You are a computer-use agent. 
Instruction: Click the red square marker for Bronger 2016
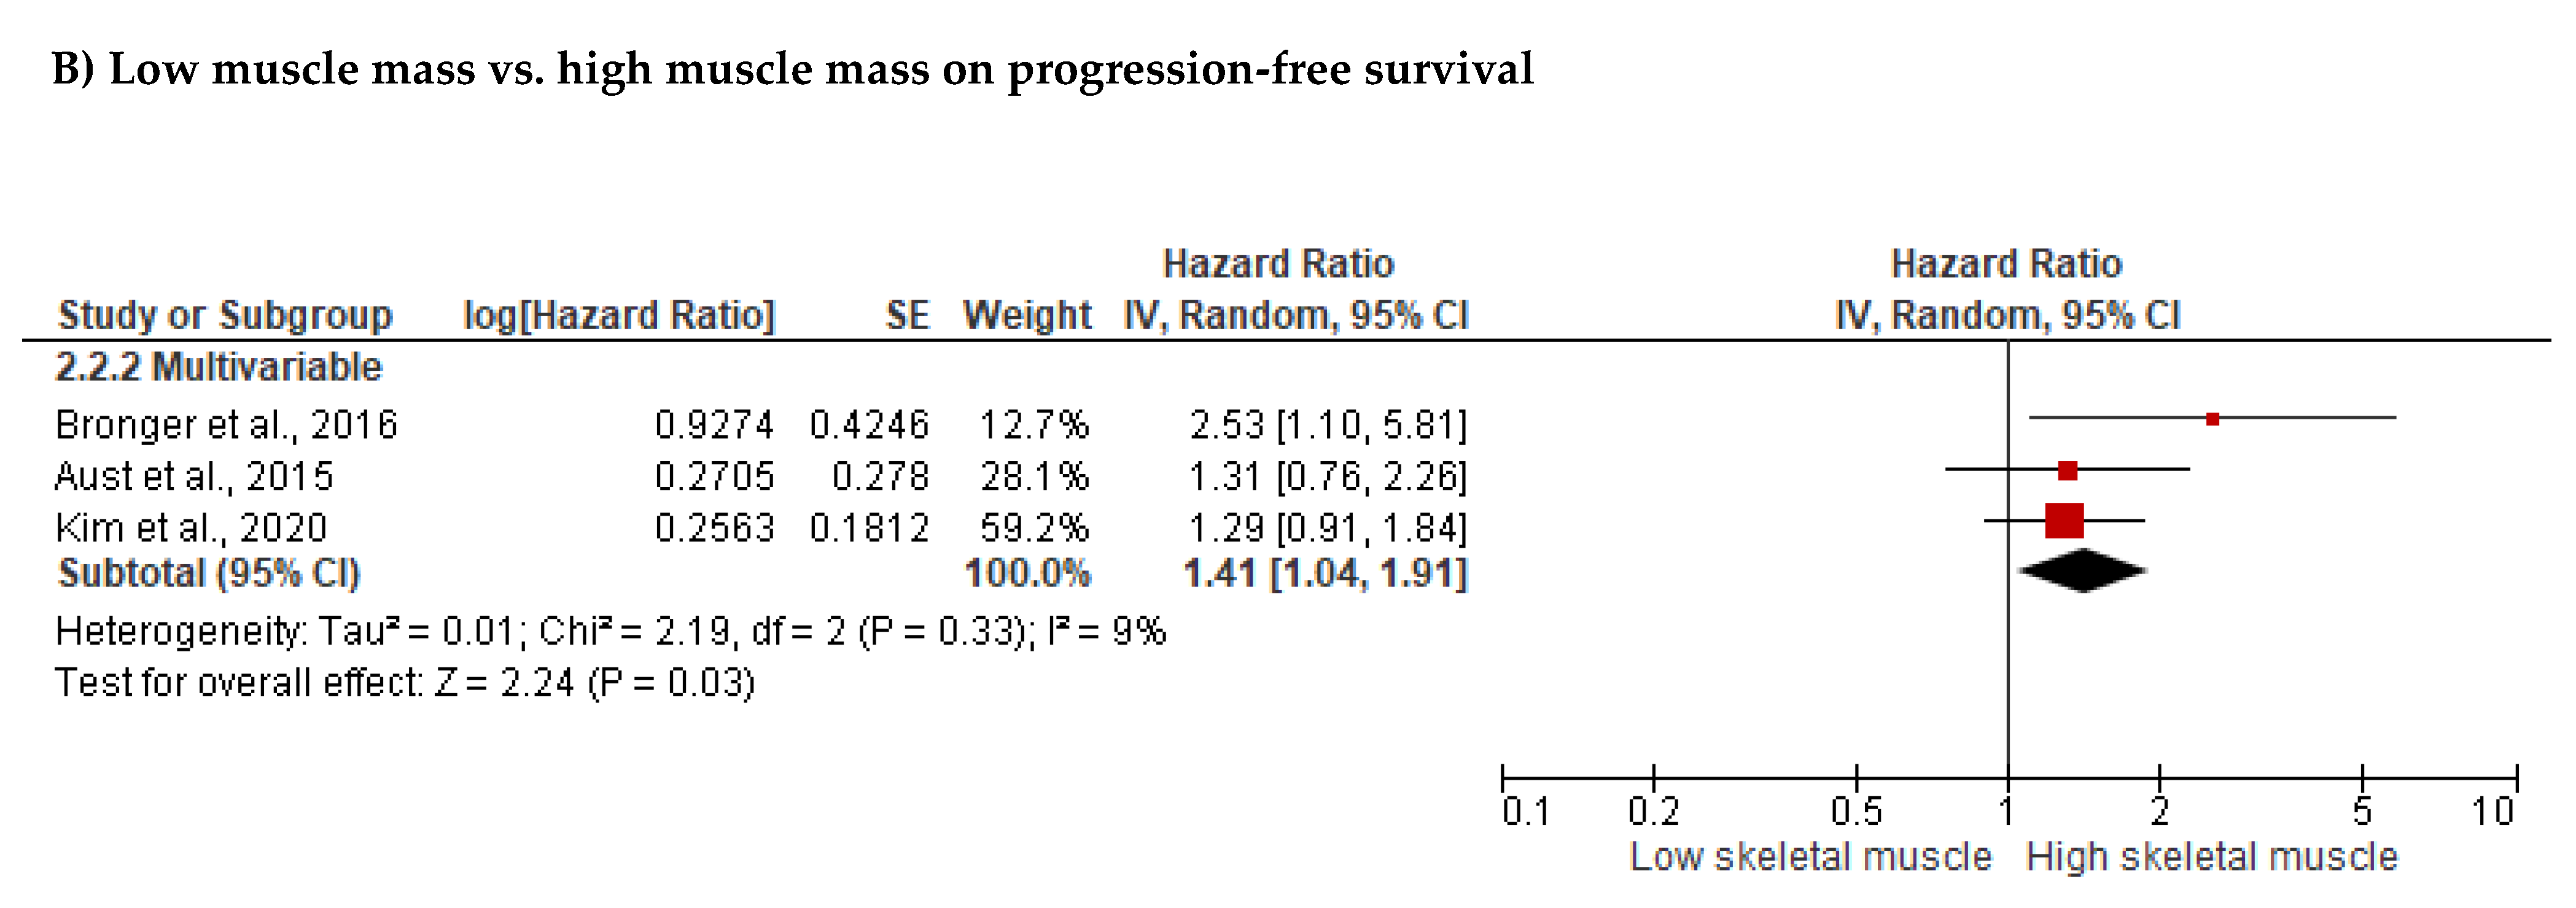coord(2212,419)
